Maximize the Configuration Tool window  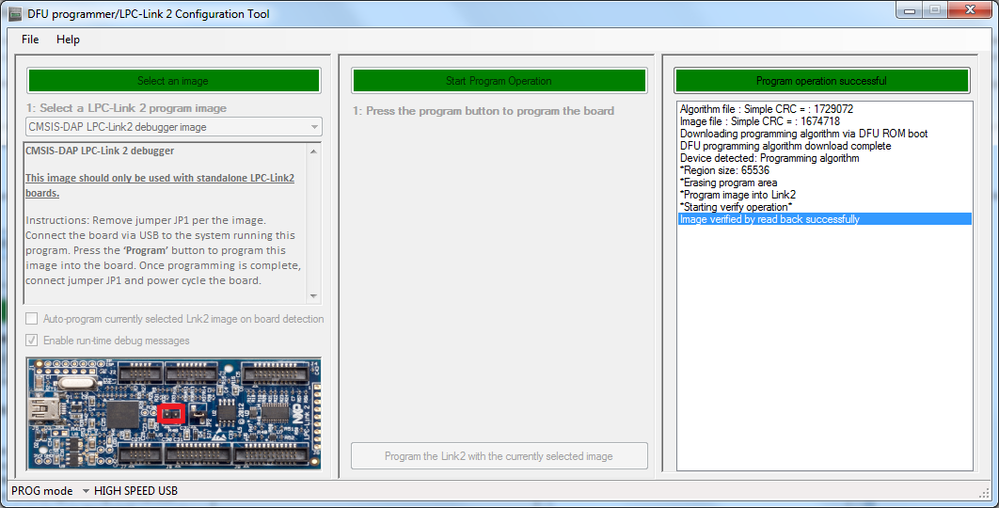935,10
